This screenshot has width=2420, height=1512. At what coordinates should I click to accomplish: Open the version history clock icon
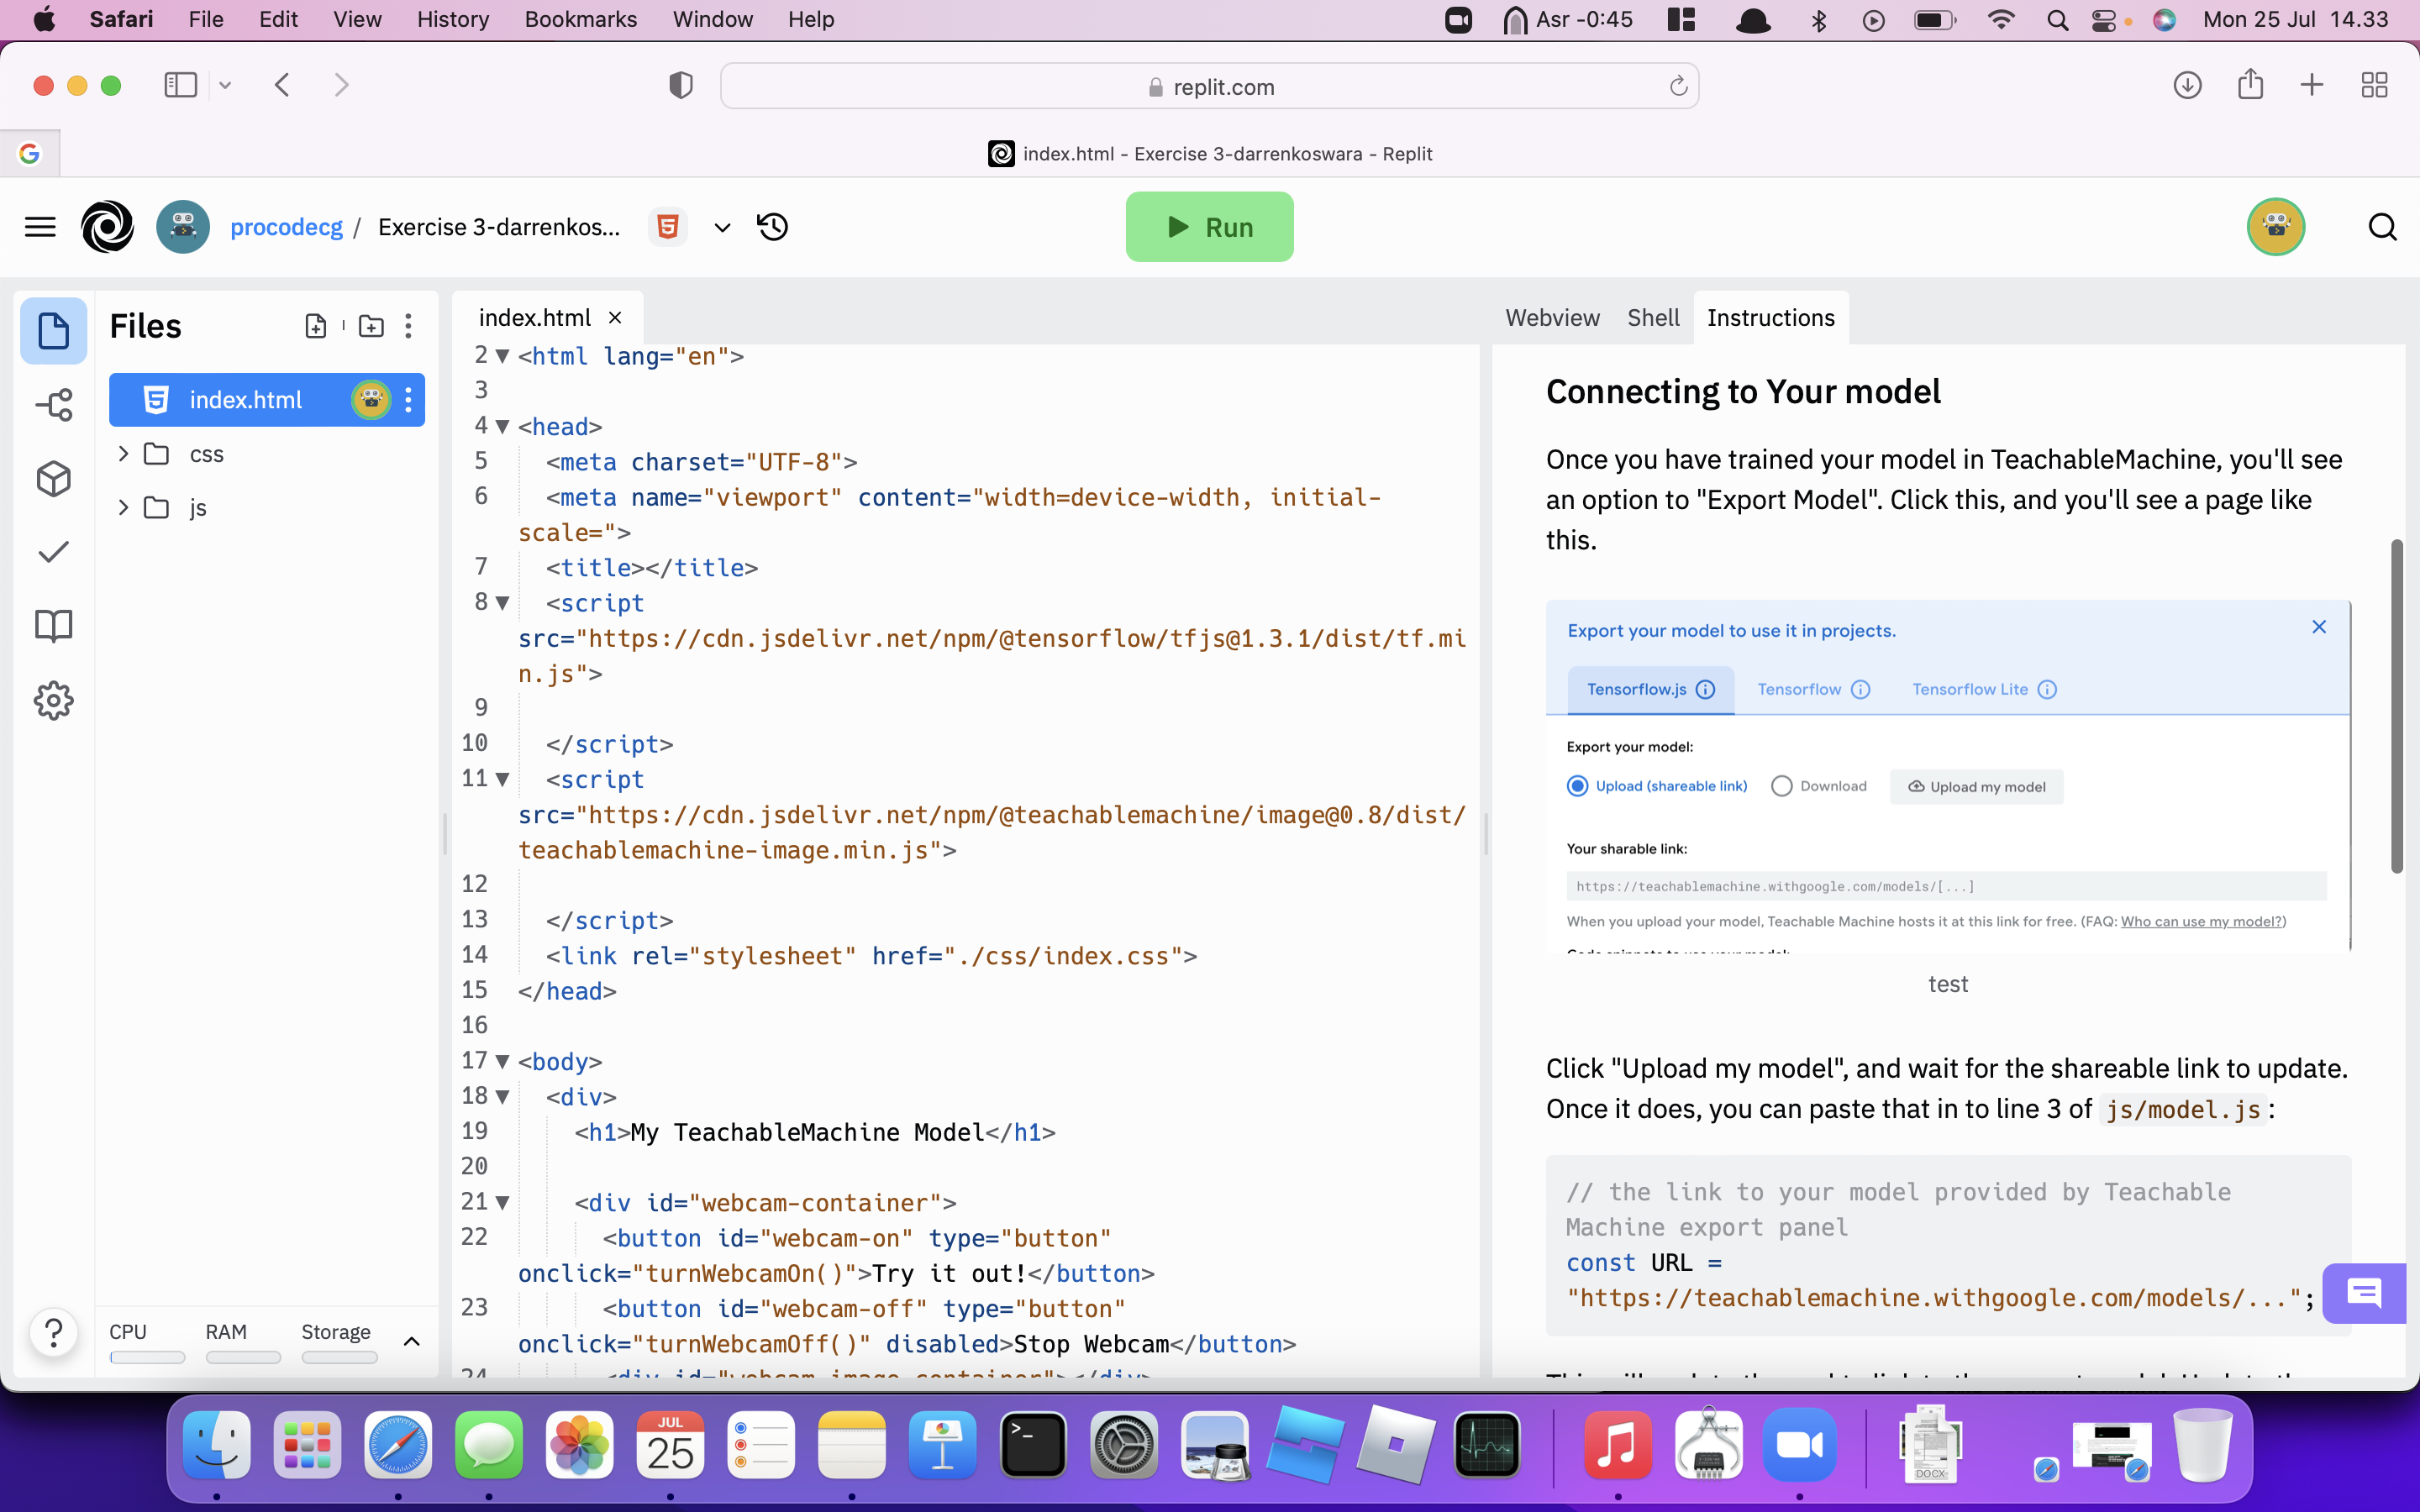coord(773,227)
